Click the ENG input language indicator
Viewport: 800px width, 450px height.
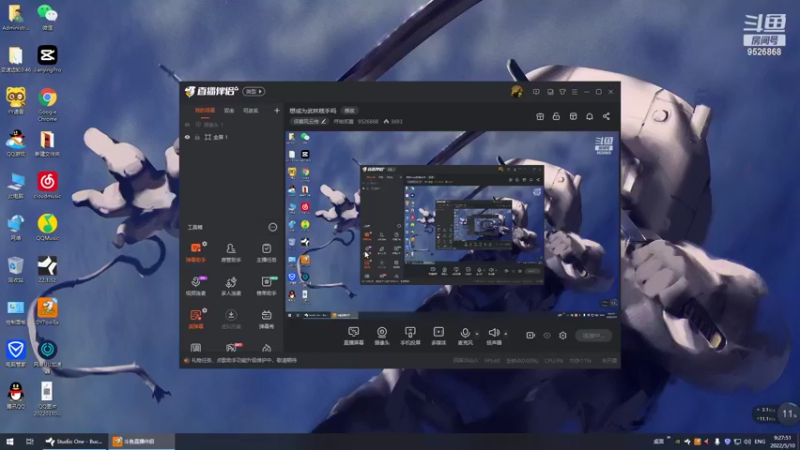tap(760, 441)
